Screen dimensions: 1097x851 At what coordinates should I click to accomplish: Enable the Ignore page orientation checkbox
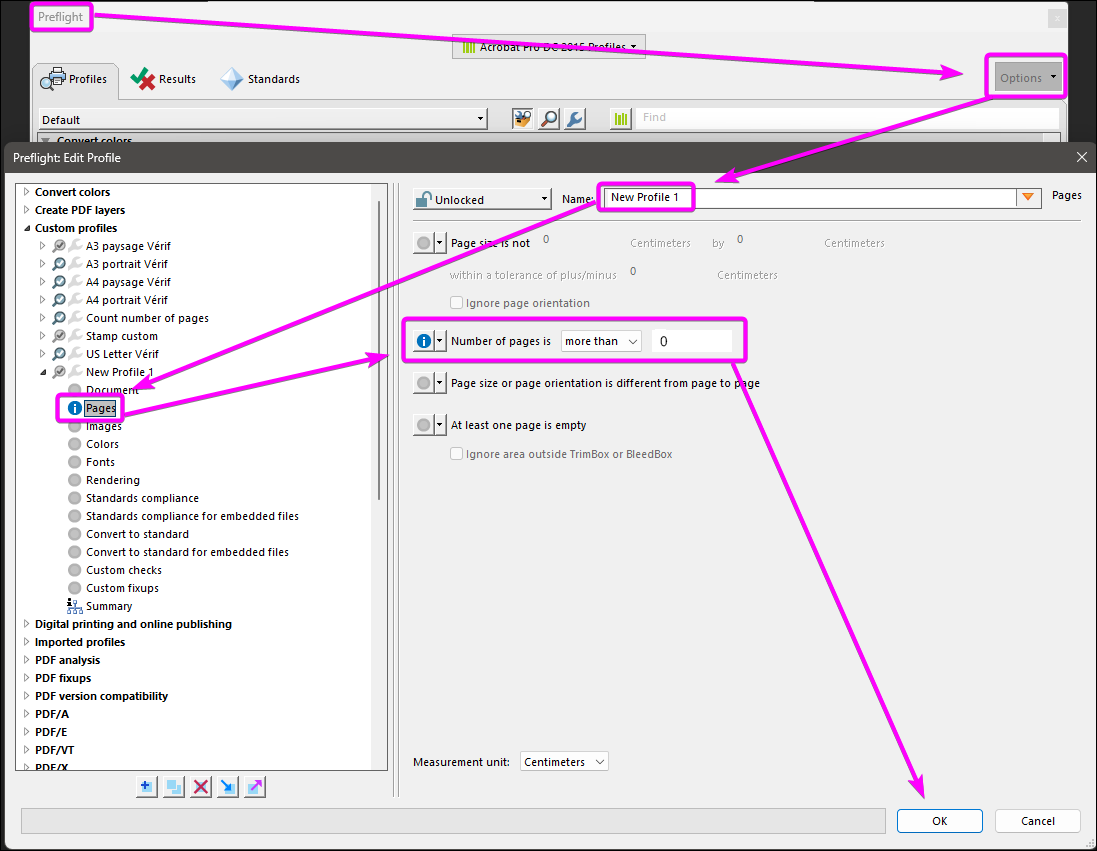click(x=456, y=302)
